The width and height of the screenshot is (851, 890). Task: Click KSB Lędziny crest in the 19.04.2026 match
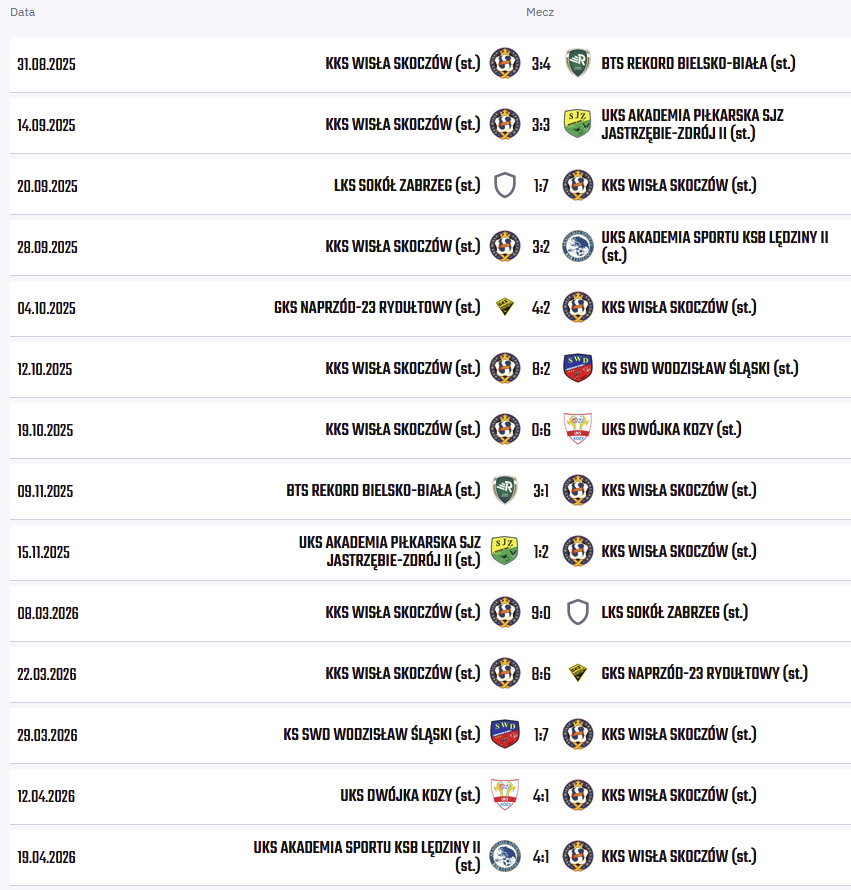pyautogui.click(x=505, y=857)
